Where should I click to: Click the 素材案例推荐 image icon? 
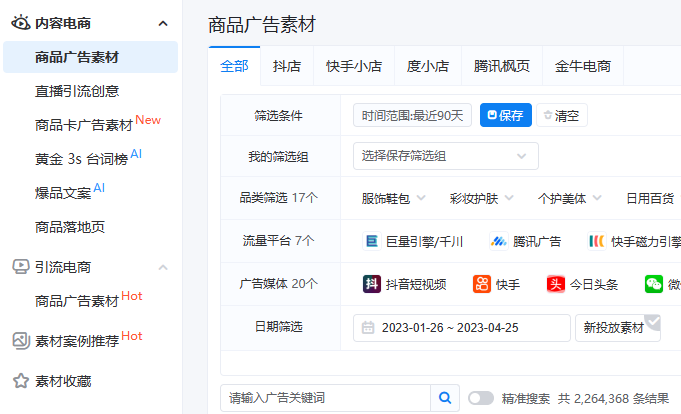(x=21, y=341)
